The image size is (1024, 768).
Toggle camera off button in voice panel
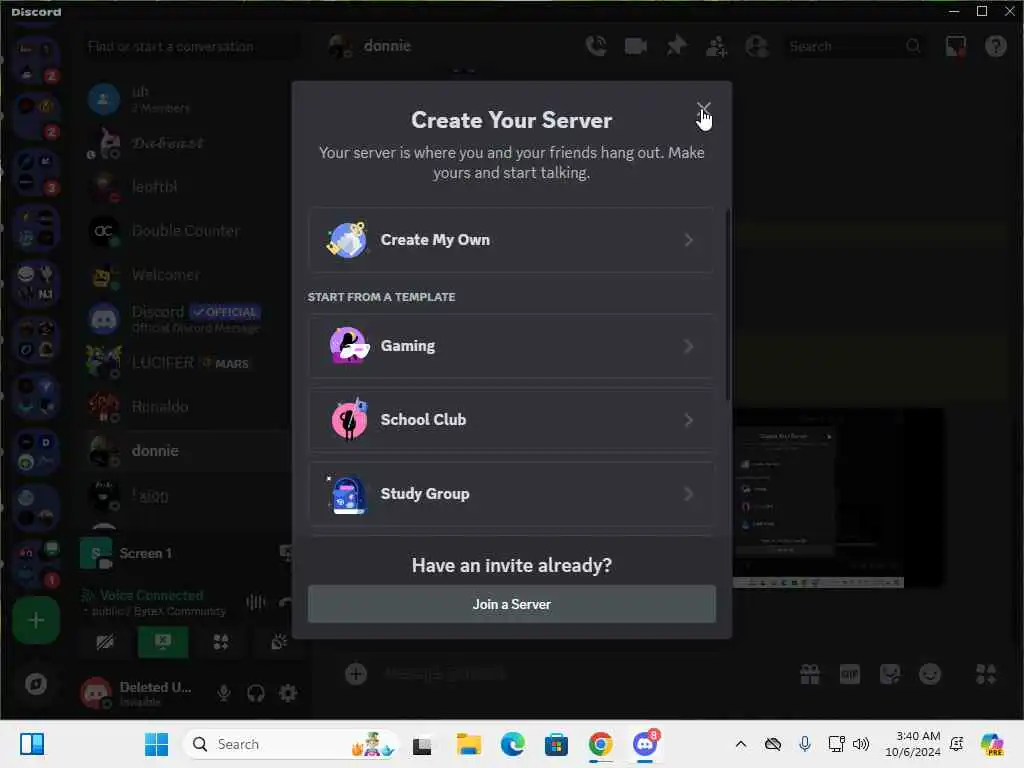tap(105, 642)
